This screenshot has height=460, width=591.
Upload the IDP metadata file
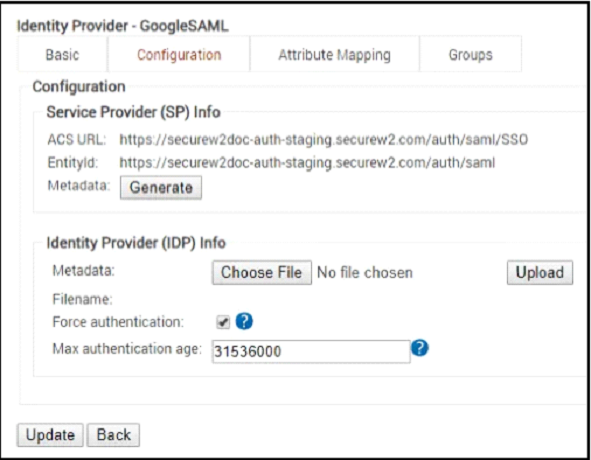tap(540, 272)
